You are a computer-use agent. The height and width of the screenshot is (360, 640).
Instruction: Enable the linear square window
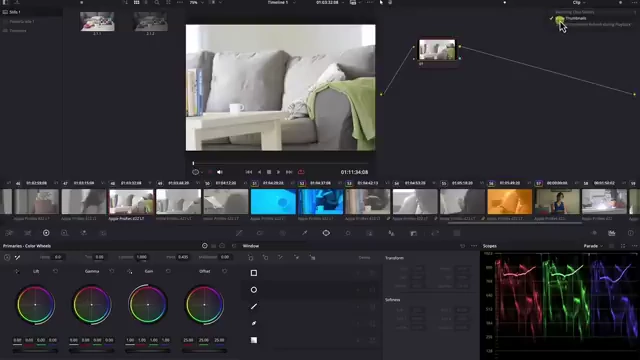pyautogui.click(x=254, y=273)
